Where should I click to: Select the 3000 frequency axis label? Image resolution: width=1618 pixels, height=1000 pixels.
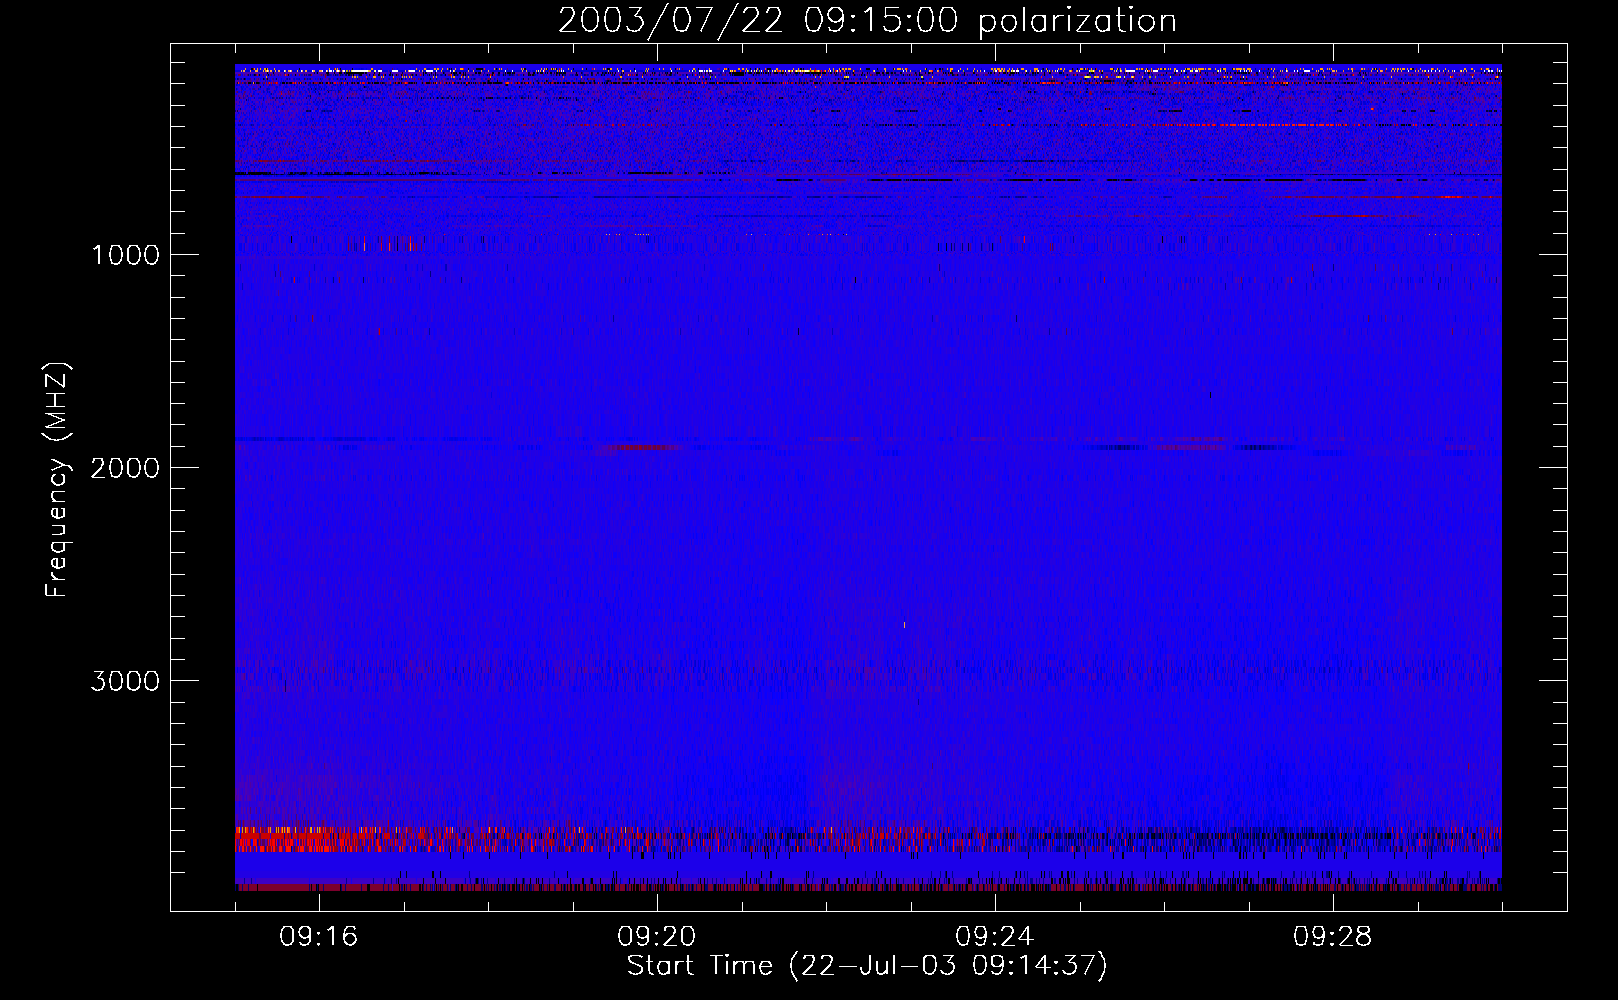[125, 681]
